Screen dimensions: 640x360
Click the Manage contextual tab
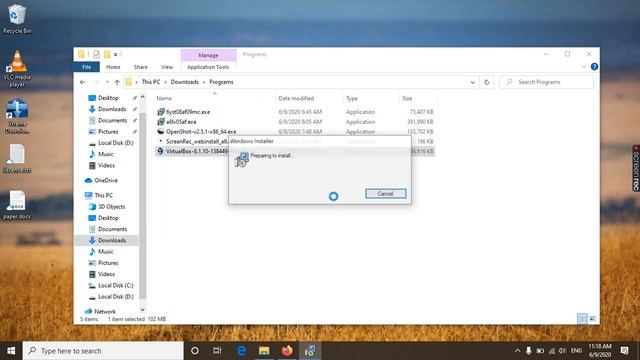coord(208,55)
